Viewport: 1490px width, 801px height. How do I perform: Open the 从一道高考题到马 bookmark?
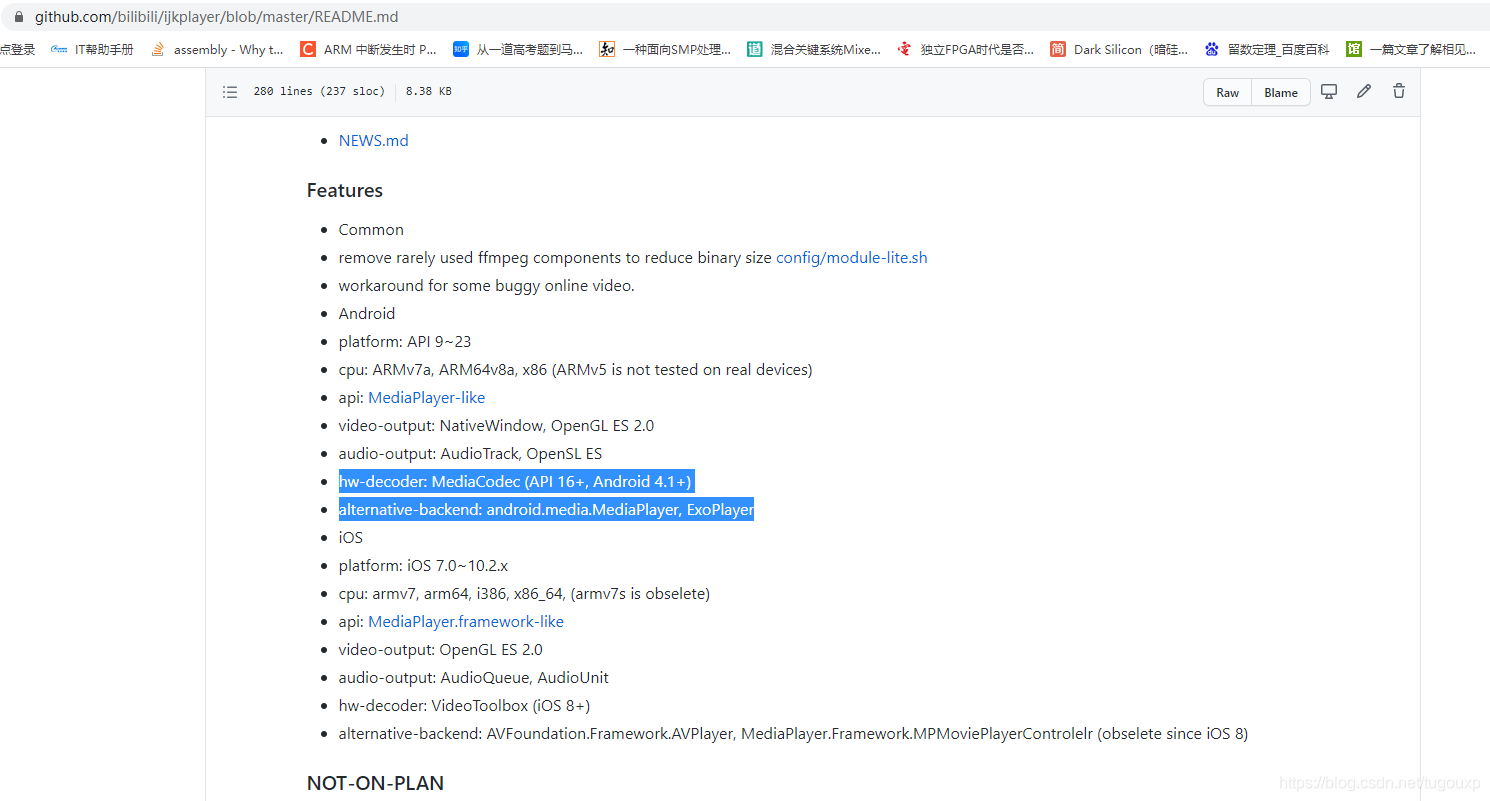(x=518, y=49)
